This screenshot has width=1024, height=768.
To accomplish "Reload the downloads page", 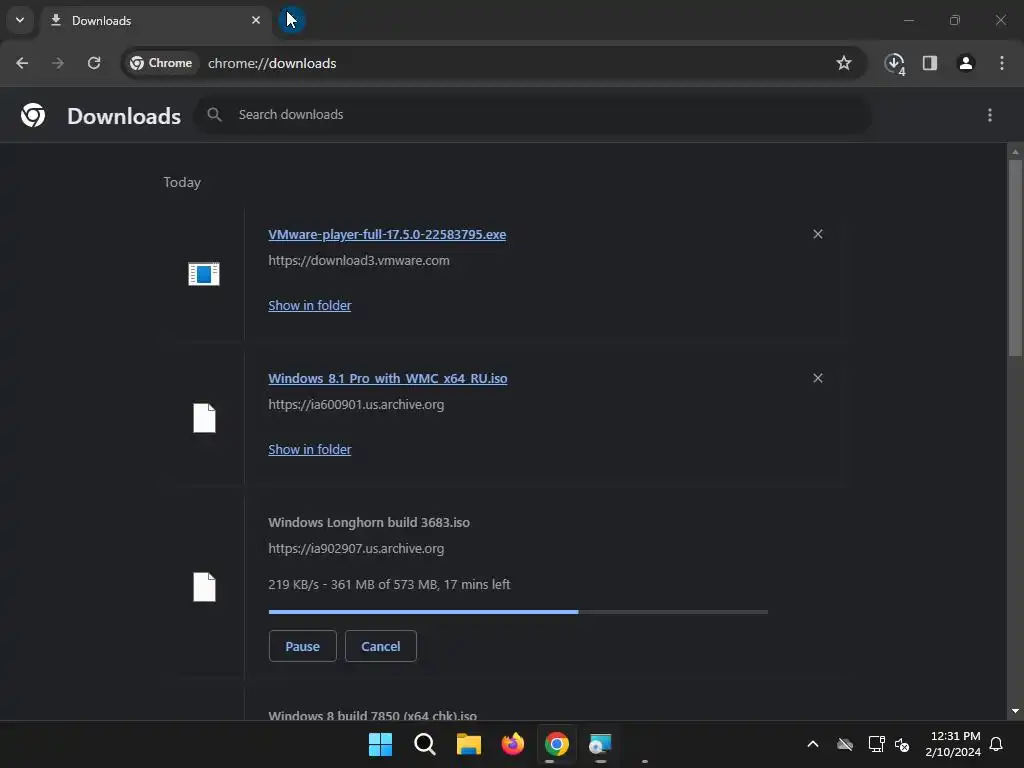I will point(94,63).
